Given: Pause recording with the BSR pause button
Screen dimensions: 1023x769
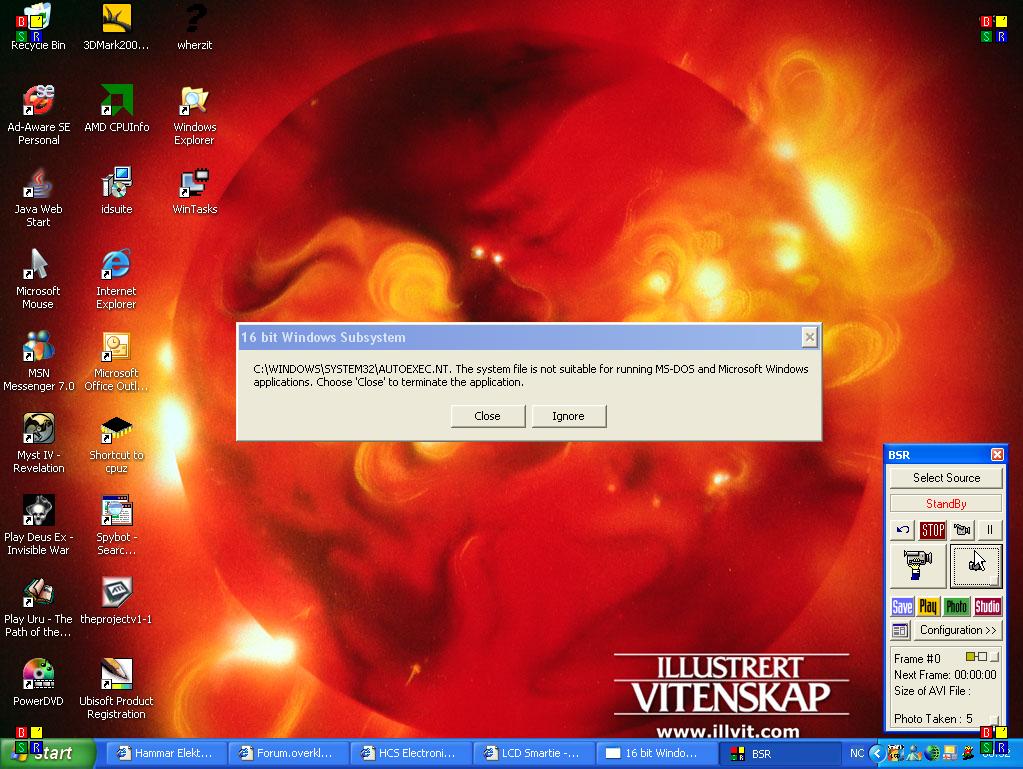Looking at the screenshot, I should 990,530.
